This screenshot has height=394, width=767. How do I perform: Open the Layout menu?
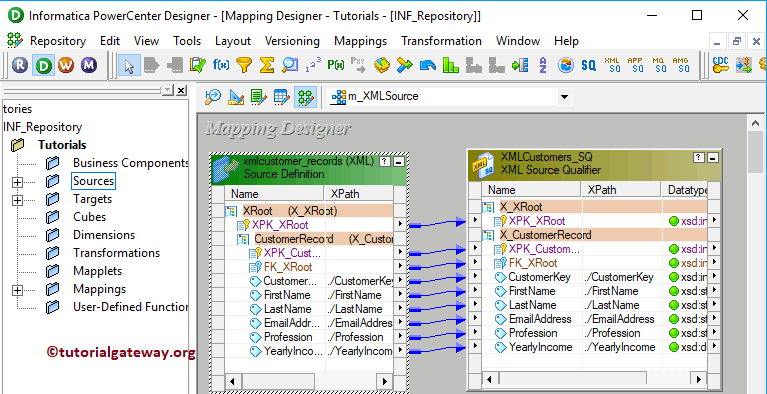coord(233,41)
